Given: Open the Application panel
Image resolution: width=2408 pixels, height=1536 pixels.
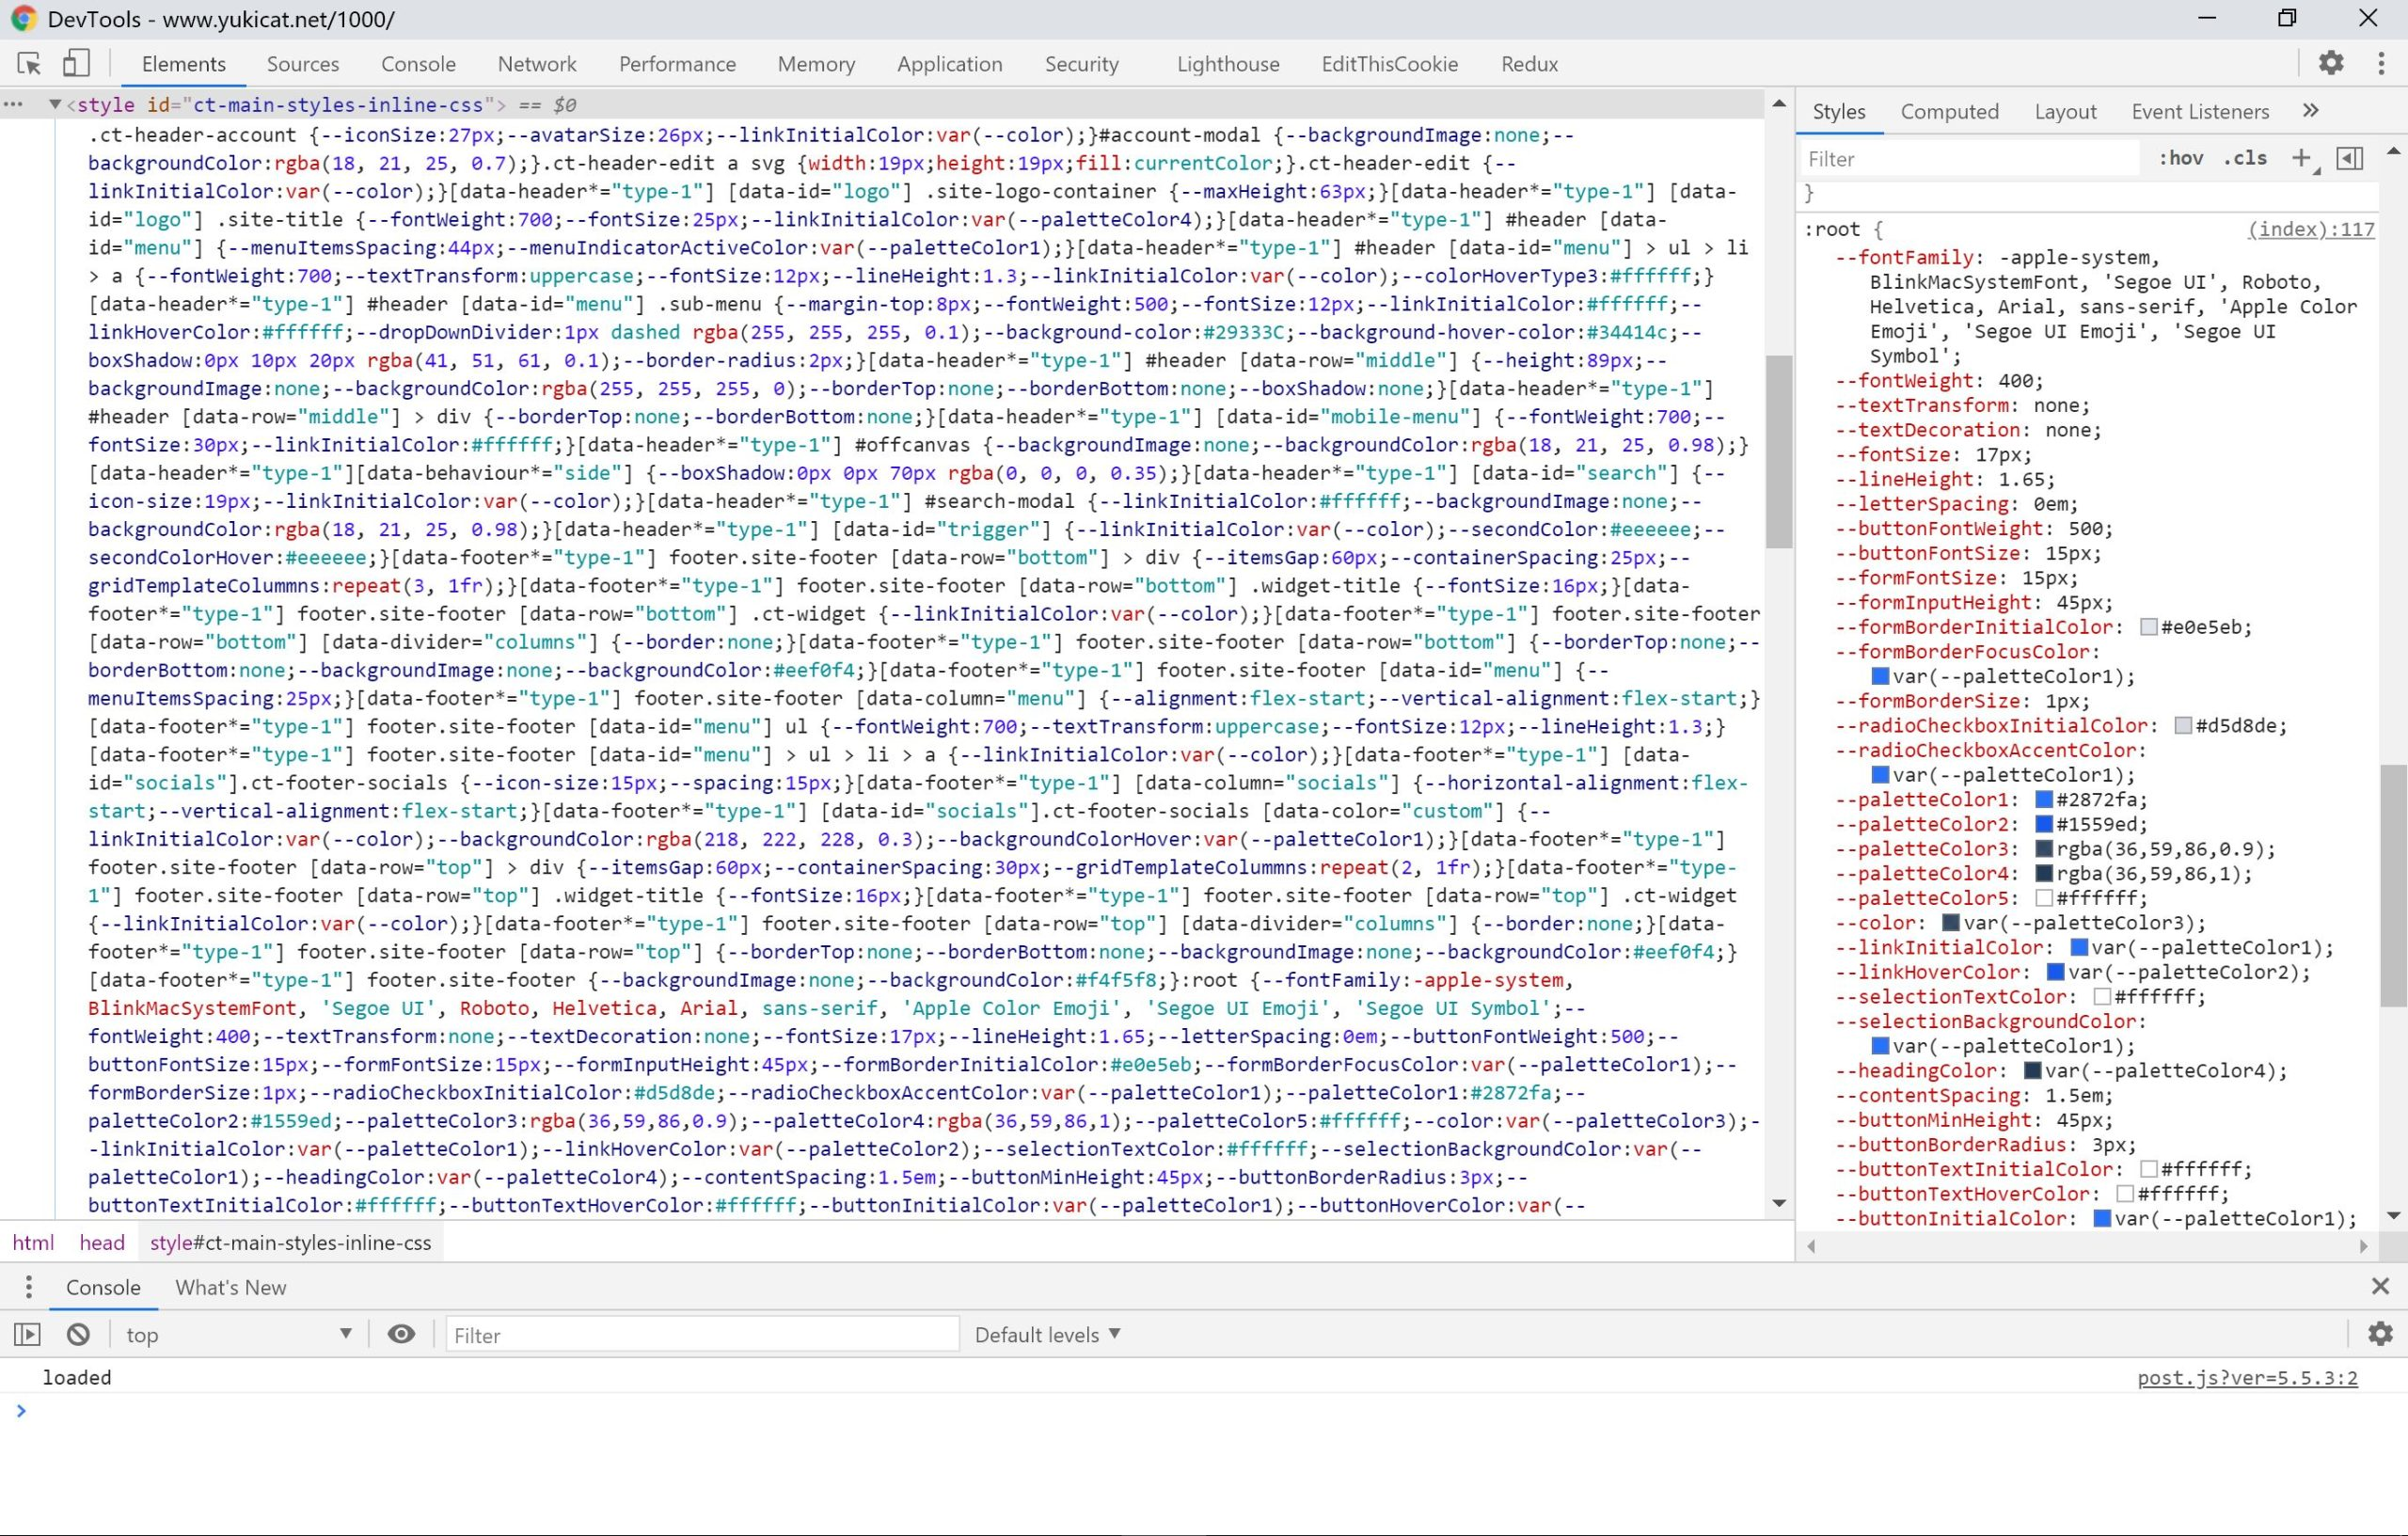Looking at the screenshot, I should 949,64.
